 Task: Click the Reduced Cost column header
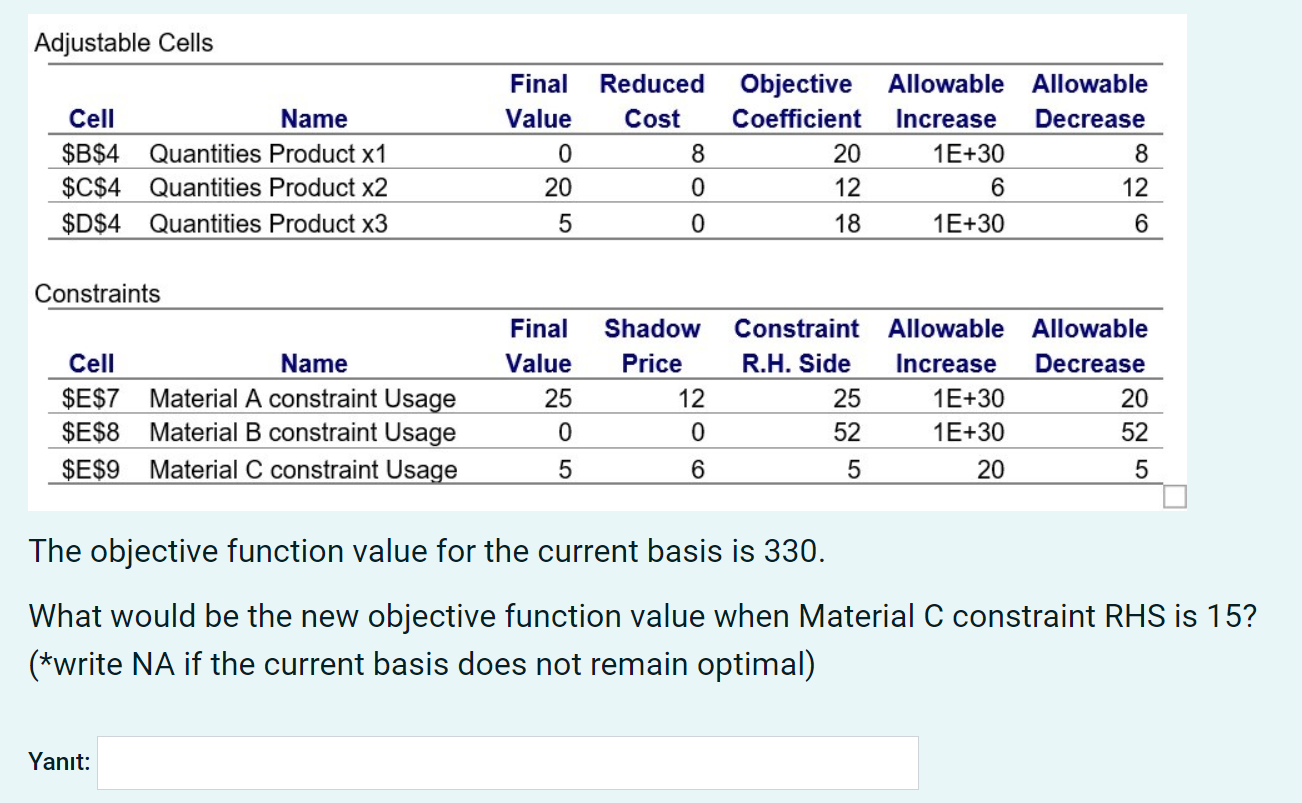(x=651, y=100)
